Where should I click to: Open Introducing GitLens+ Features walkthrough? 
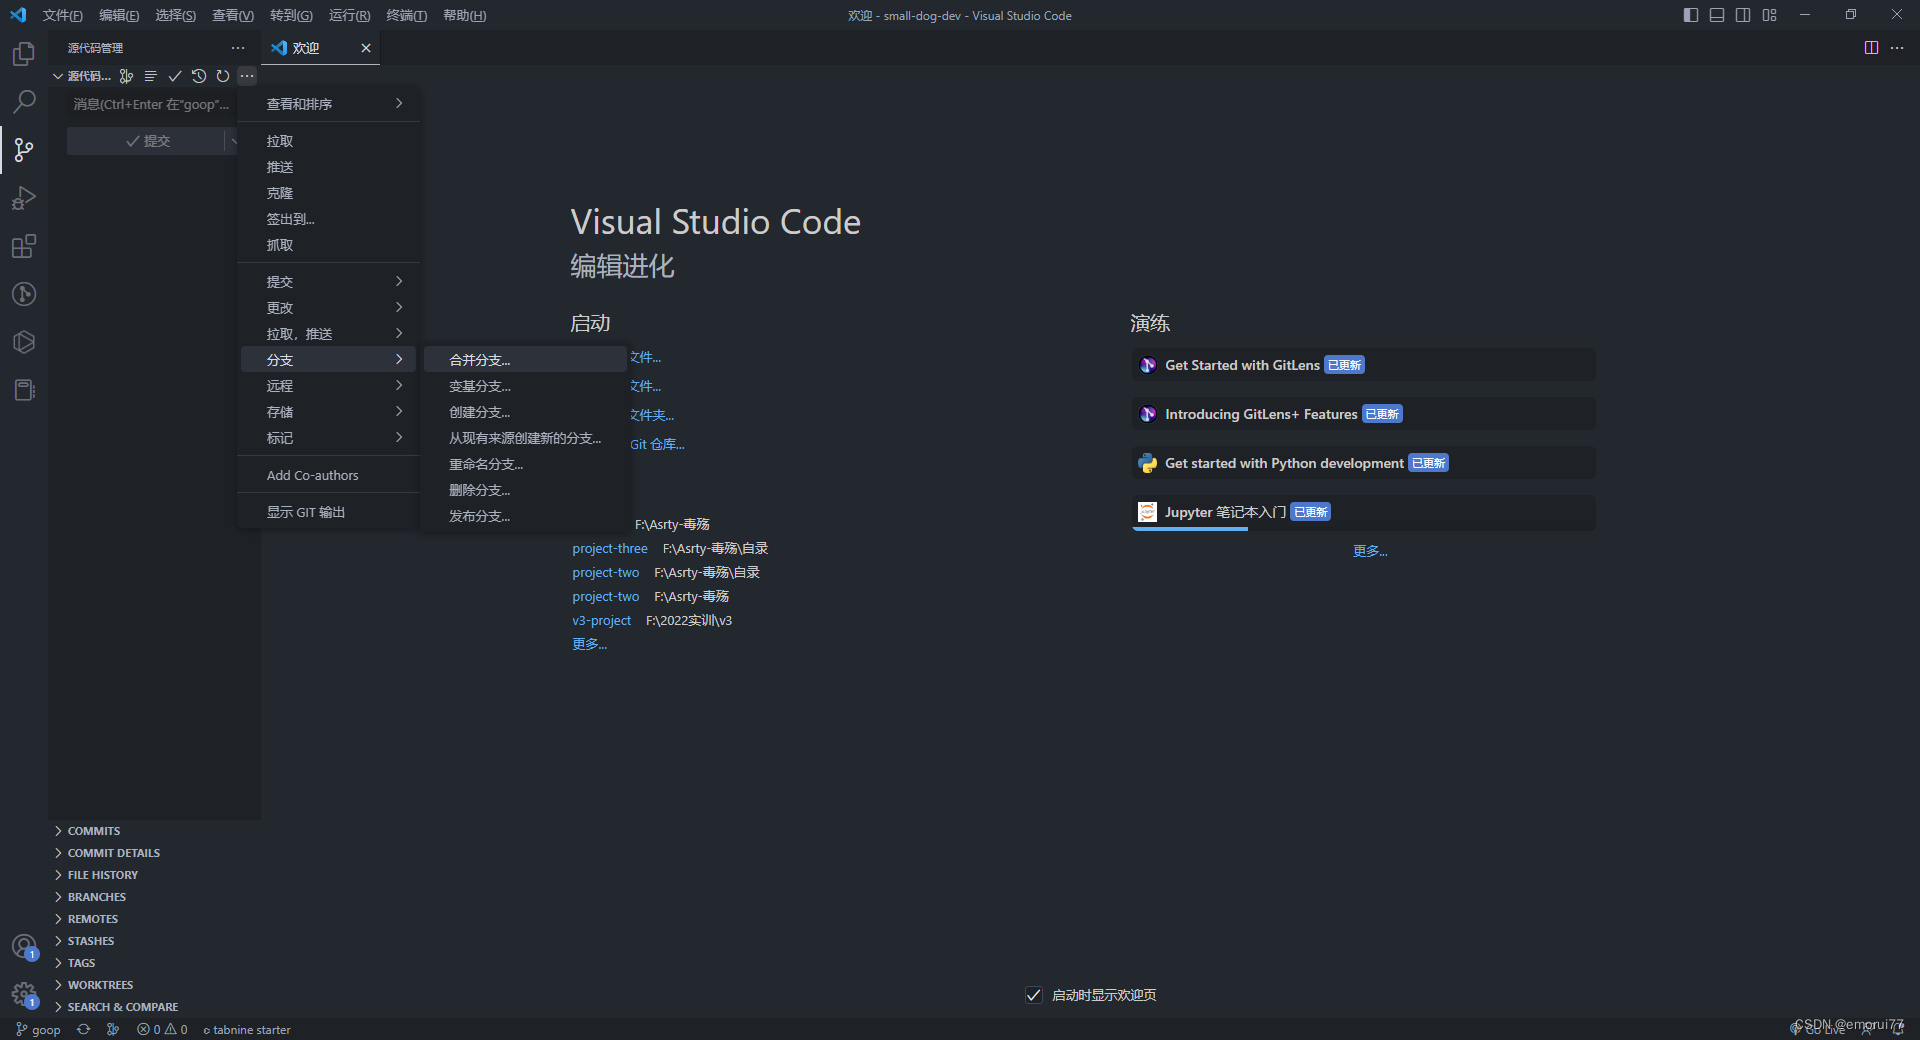[1363, 414]
